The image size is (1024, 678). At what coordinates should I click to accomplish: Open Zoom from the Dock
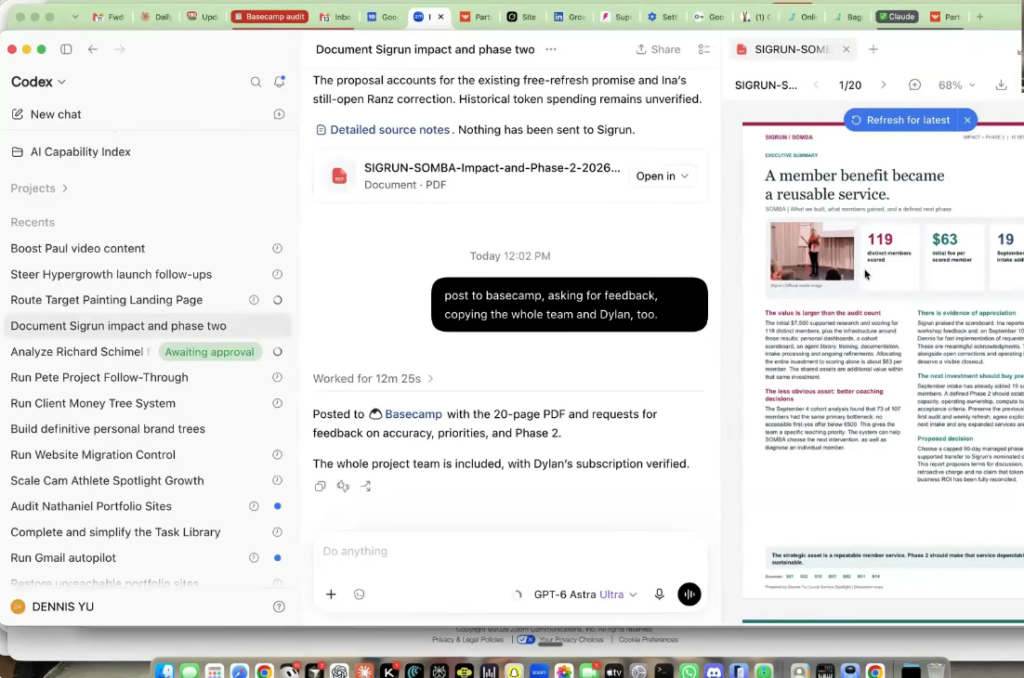539,671
